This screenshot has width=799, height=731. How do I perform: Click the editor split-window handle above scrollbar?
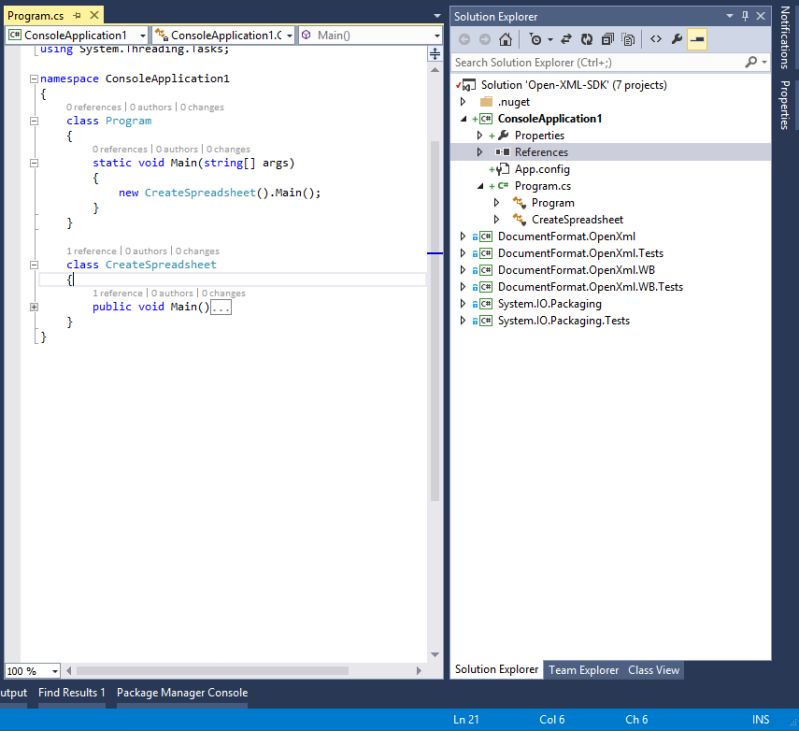point(435,53)
